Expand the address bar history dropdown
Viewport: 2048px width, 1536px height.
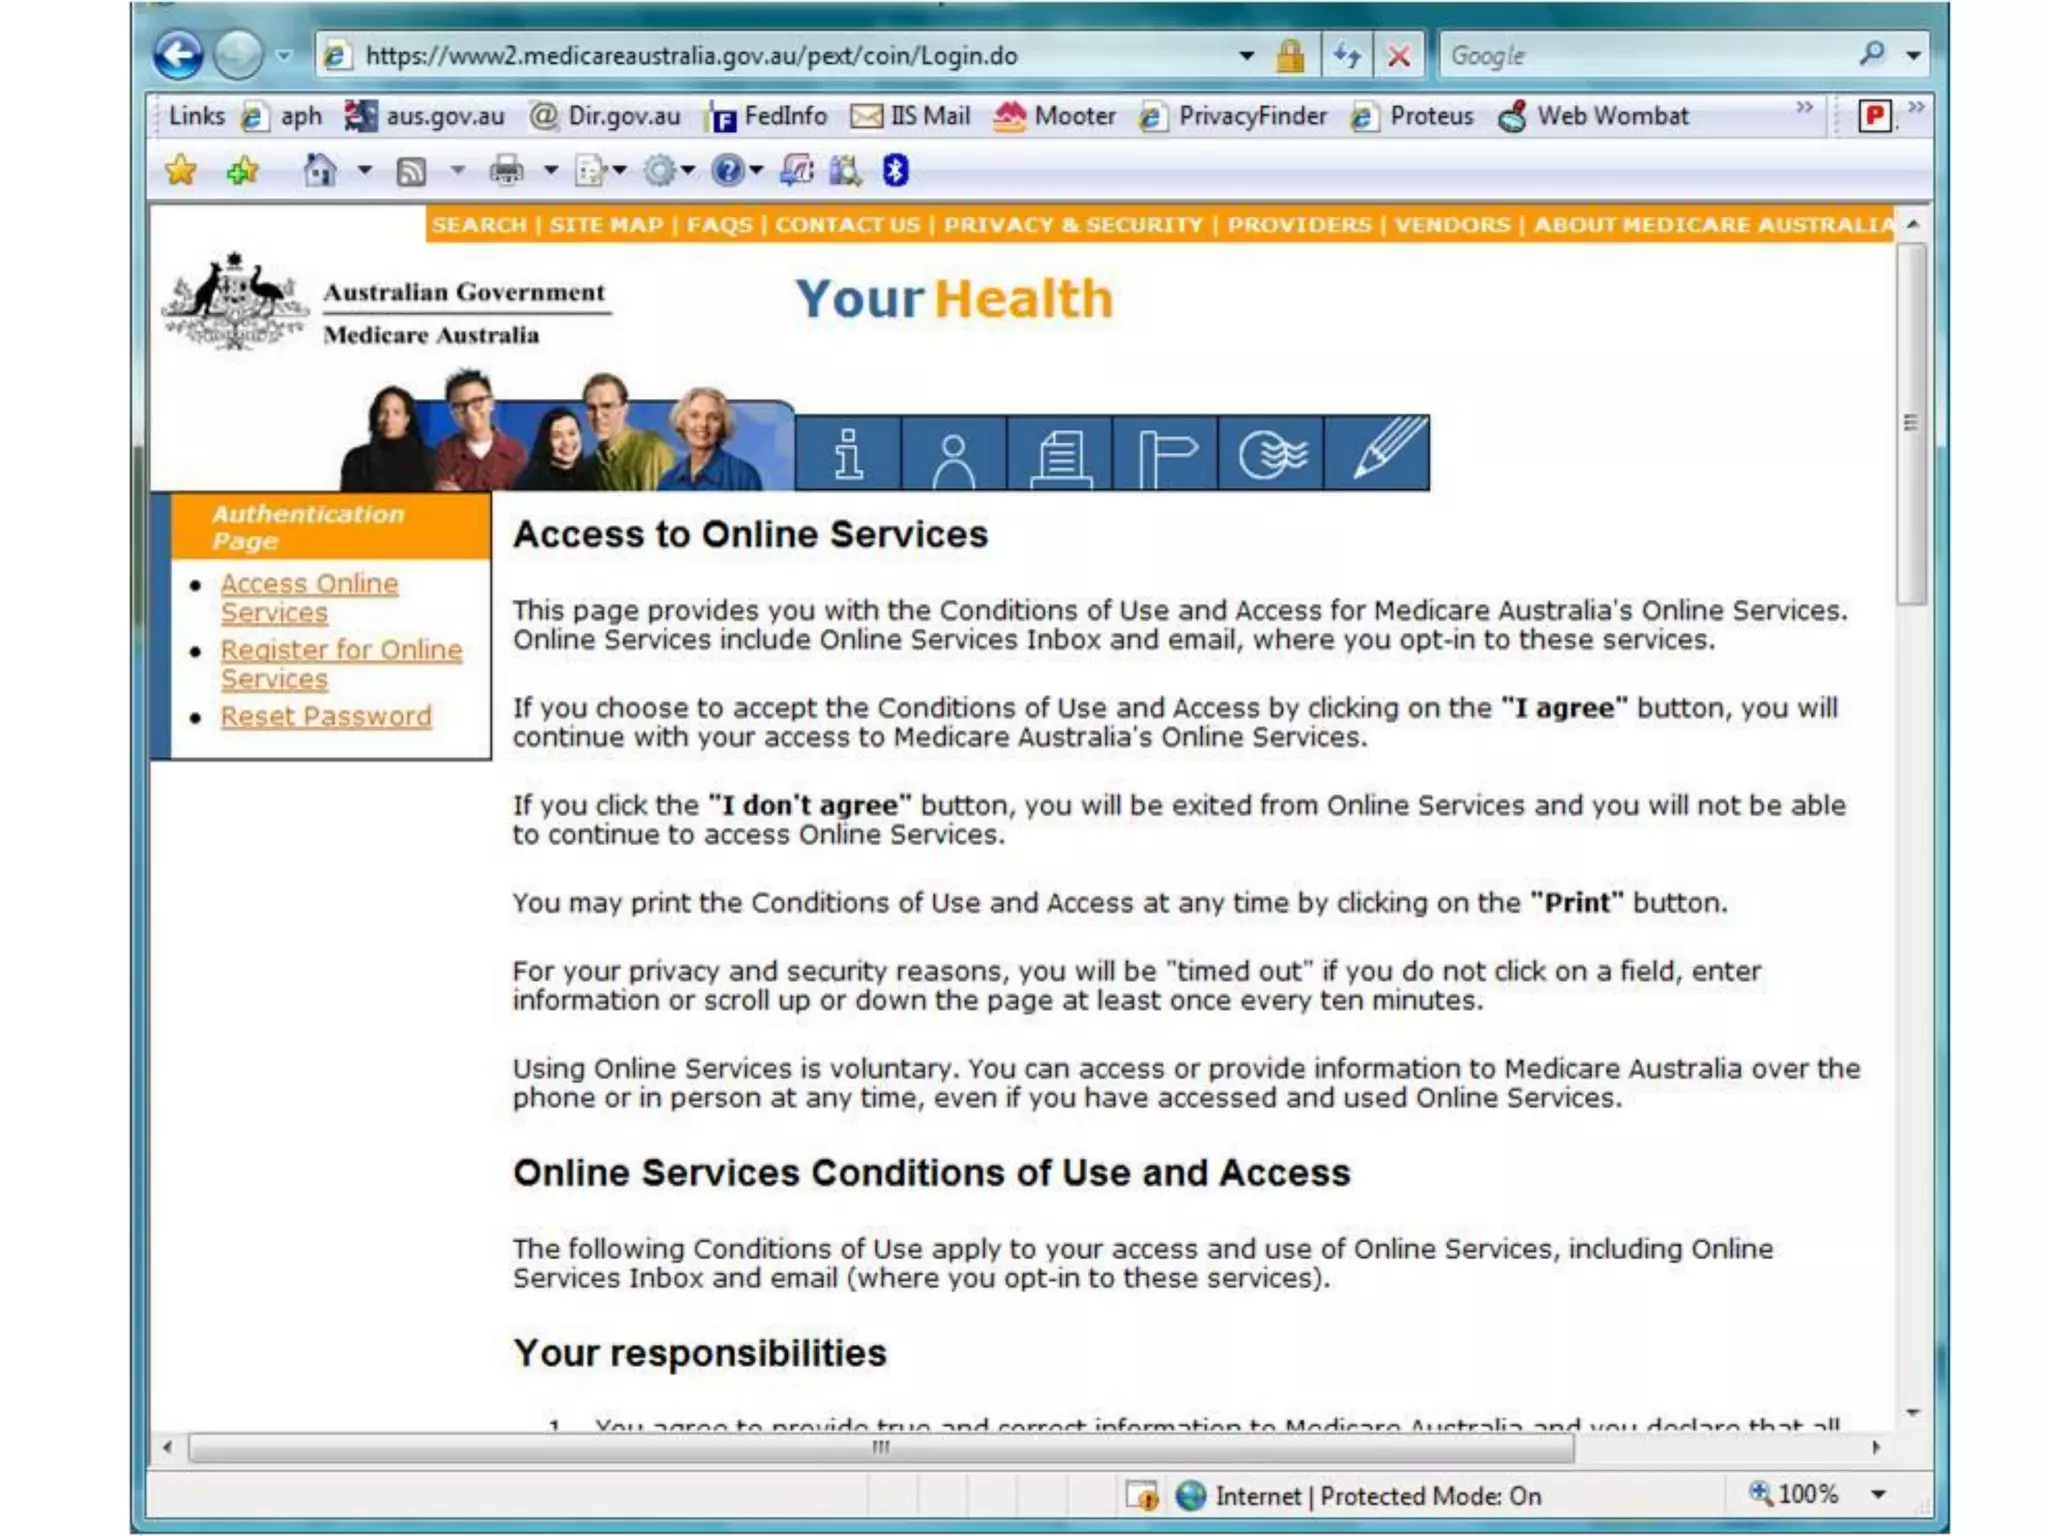click(x=1246, y=56)
